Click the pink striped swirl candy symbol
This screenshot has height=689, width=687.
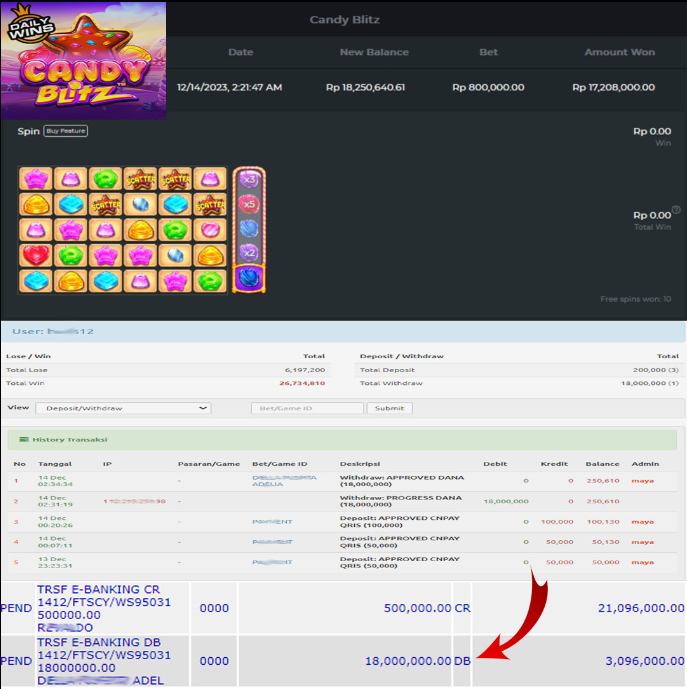point(210,229)
